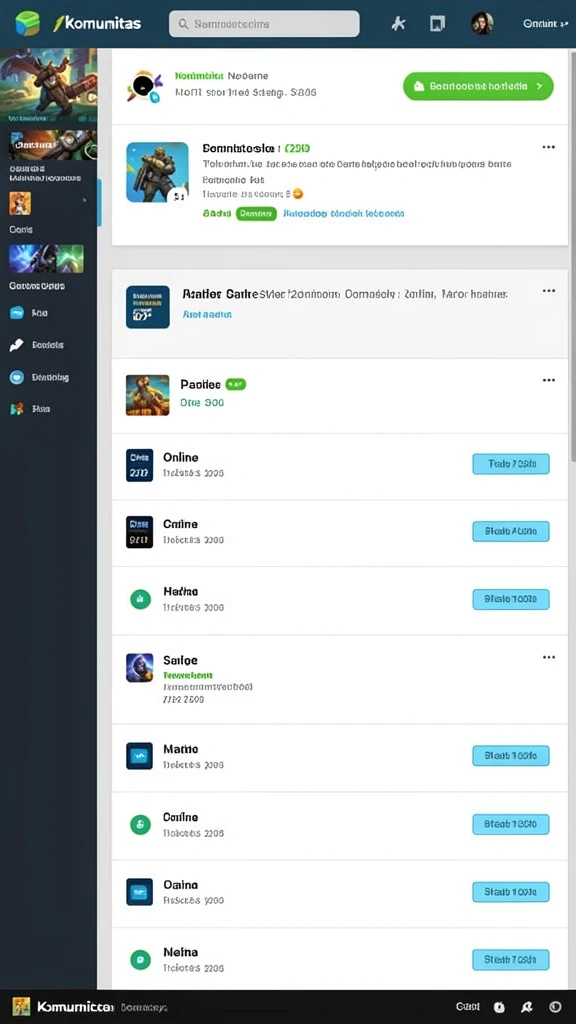Open the Bondcis sidebar menu item label

[x=48, y=345]
